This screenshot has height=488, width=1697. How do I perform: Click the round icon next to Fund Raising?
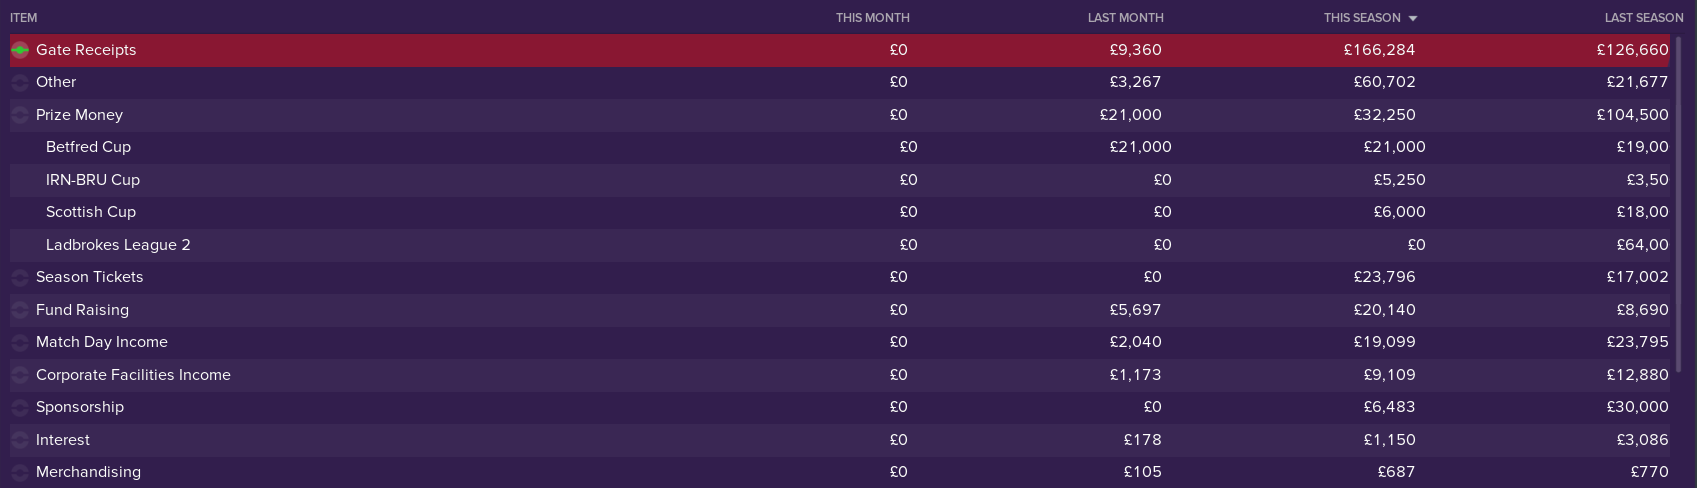pyautogui.click(x=20, y=310)
